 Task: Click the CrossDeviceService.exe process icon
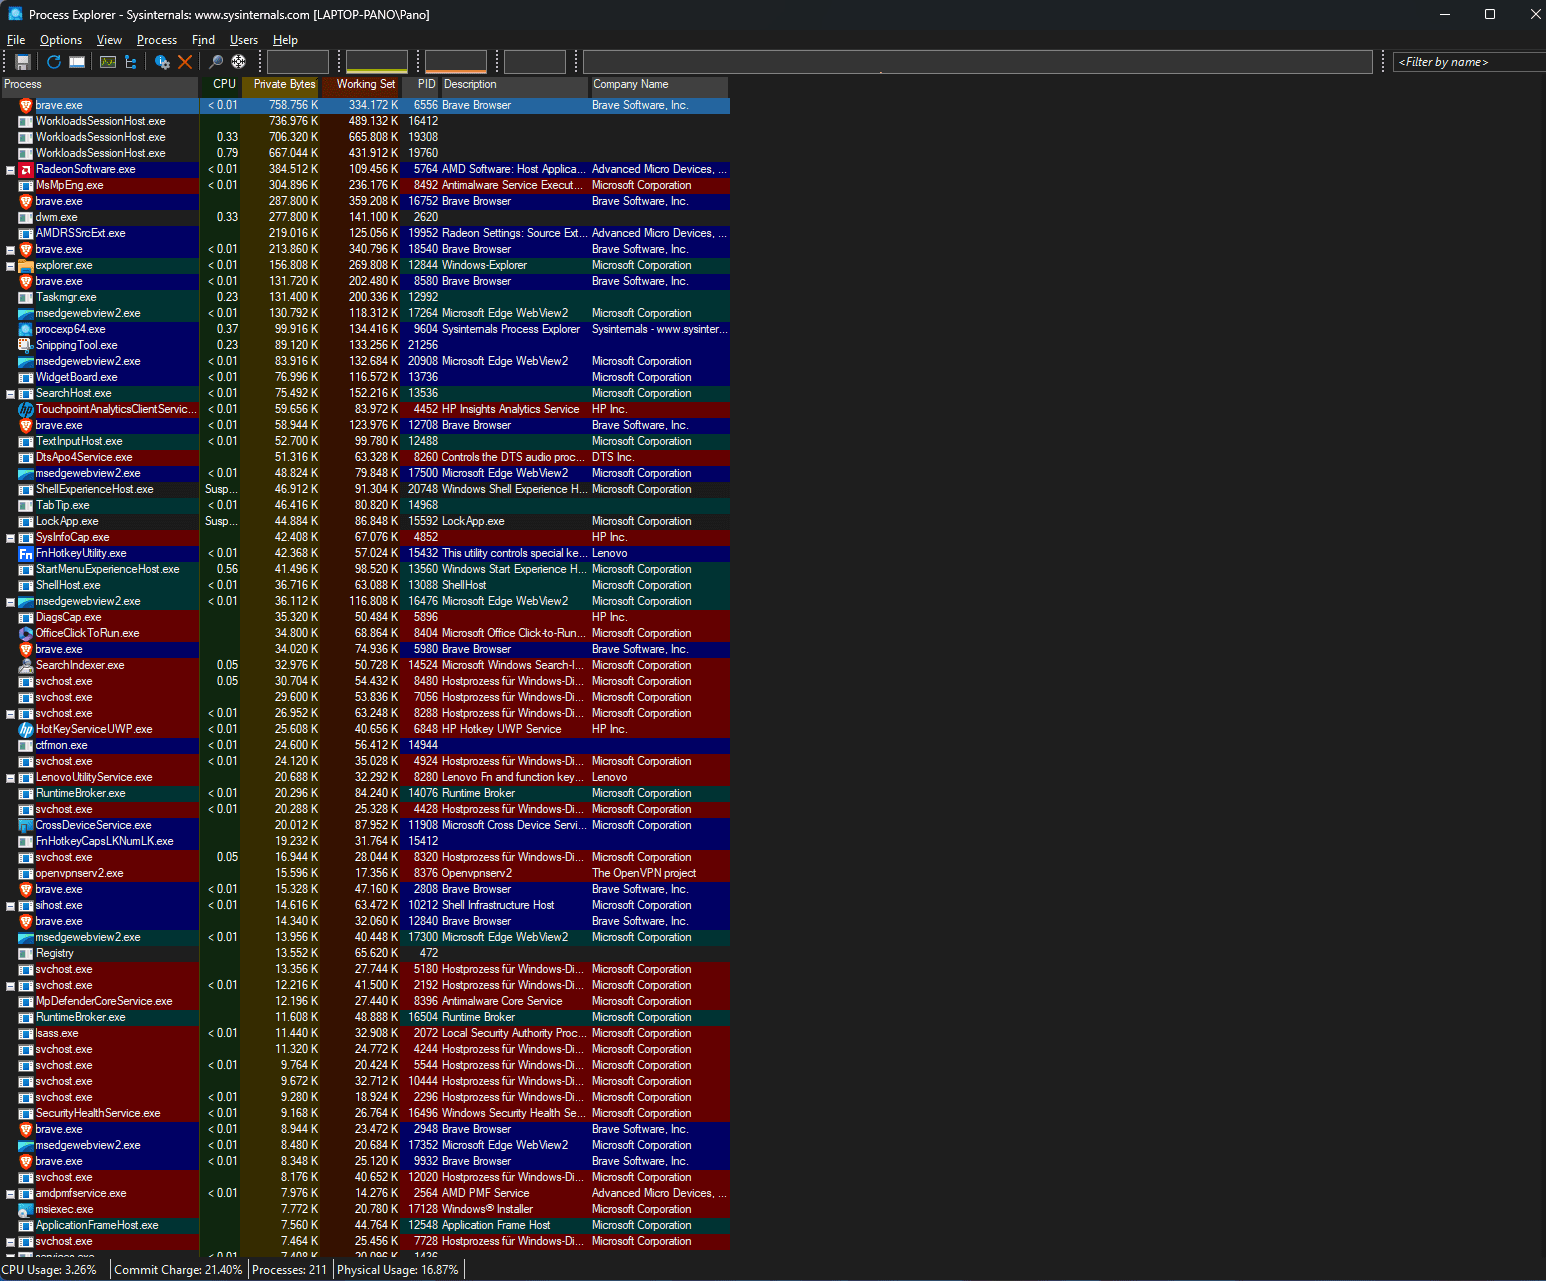click(26, 825)
